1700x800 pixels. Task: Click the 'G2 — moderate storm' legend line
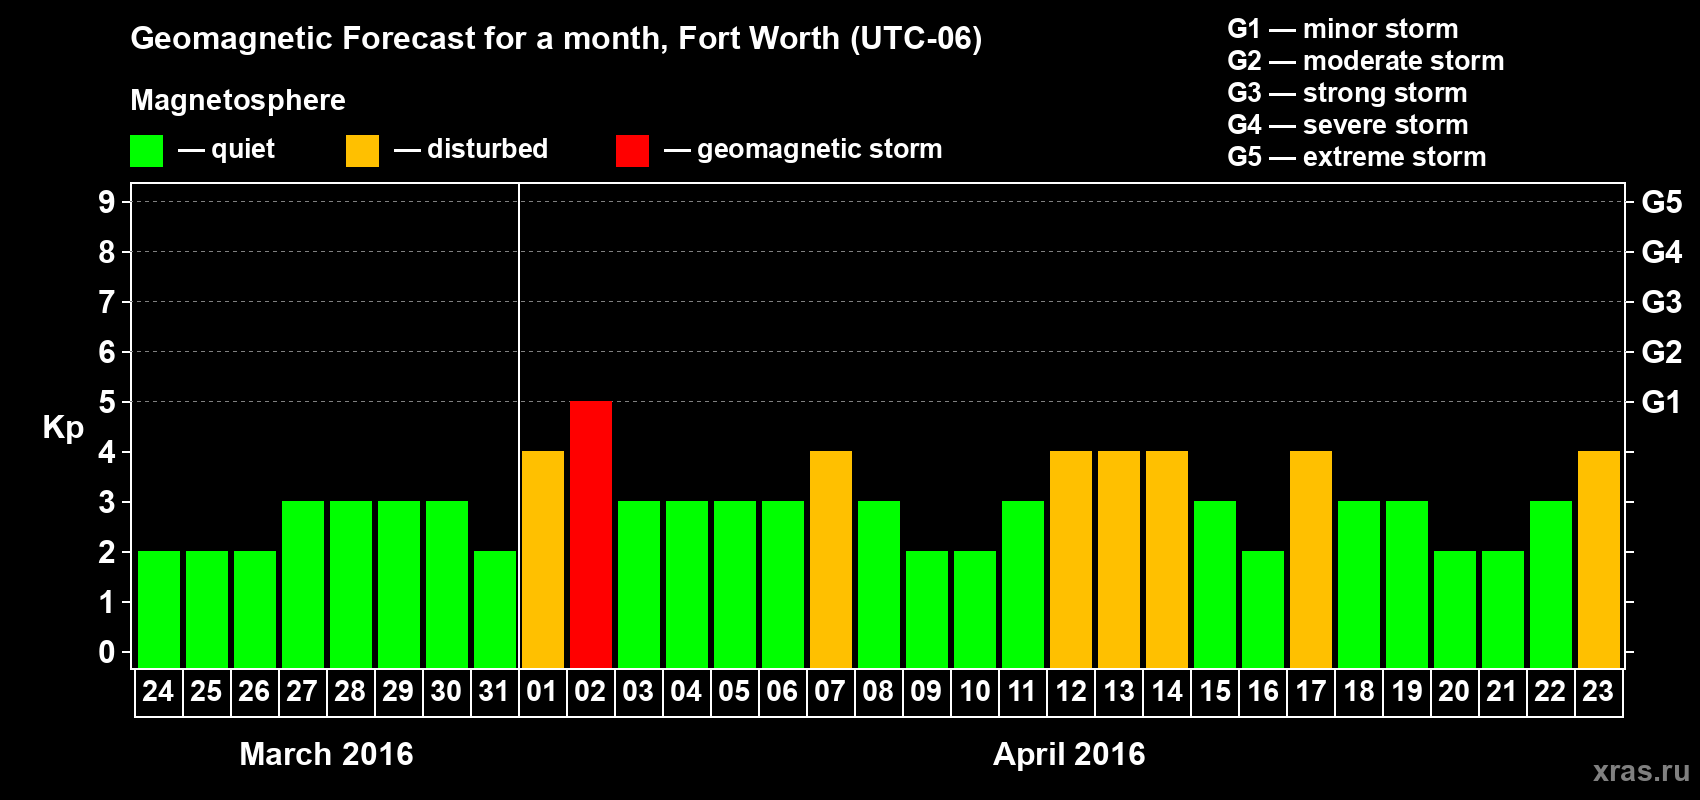click(x=1365, y=61)
